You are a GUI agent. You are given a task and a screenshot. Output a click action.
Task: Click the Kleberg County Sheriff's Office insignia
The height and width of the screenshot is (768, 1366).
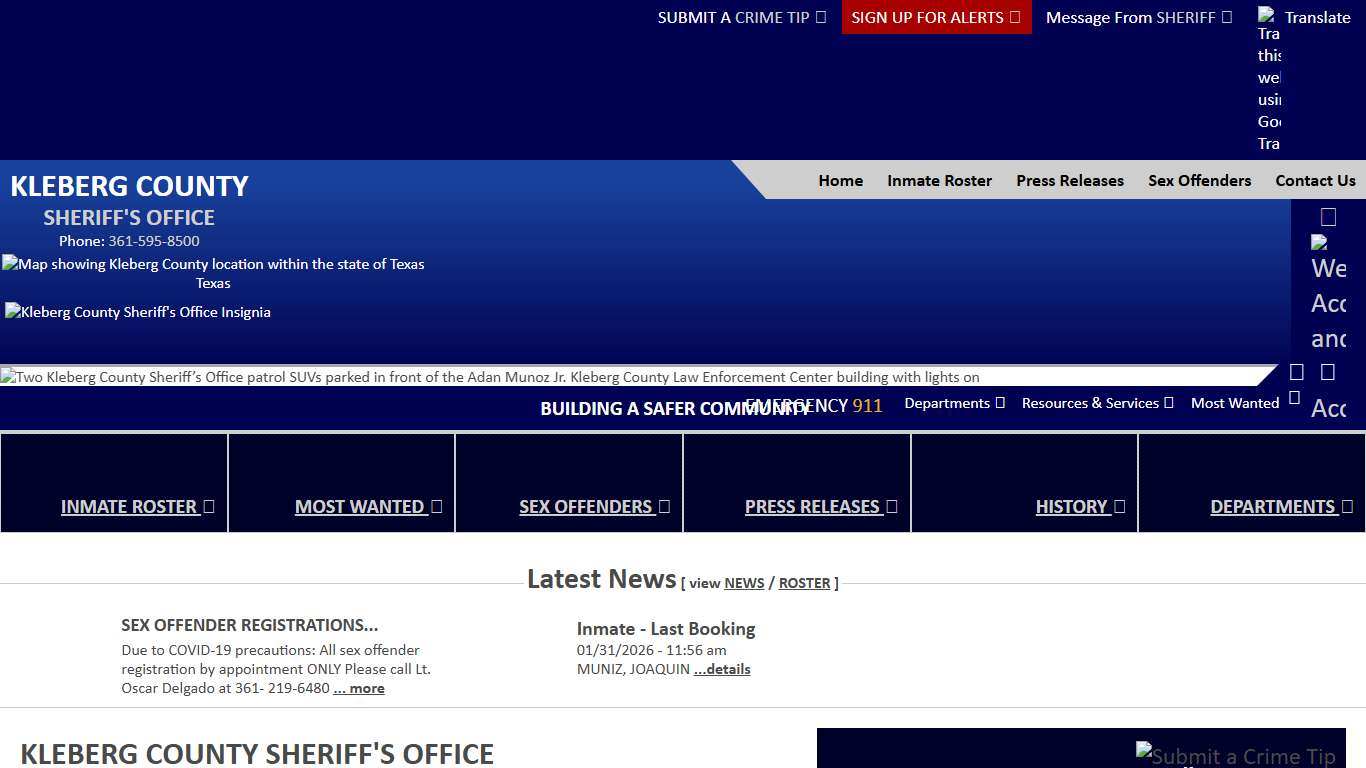(137, 312)
